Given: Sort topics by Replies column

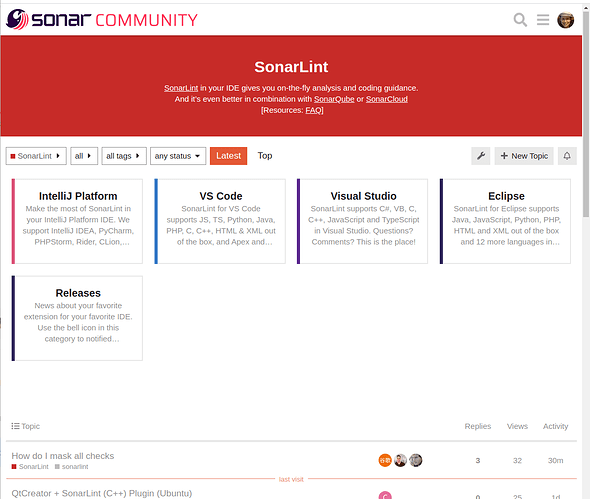Looking at the screenshot, I should tap(477, 426).
